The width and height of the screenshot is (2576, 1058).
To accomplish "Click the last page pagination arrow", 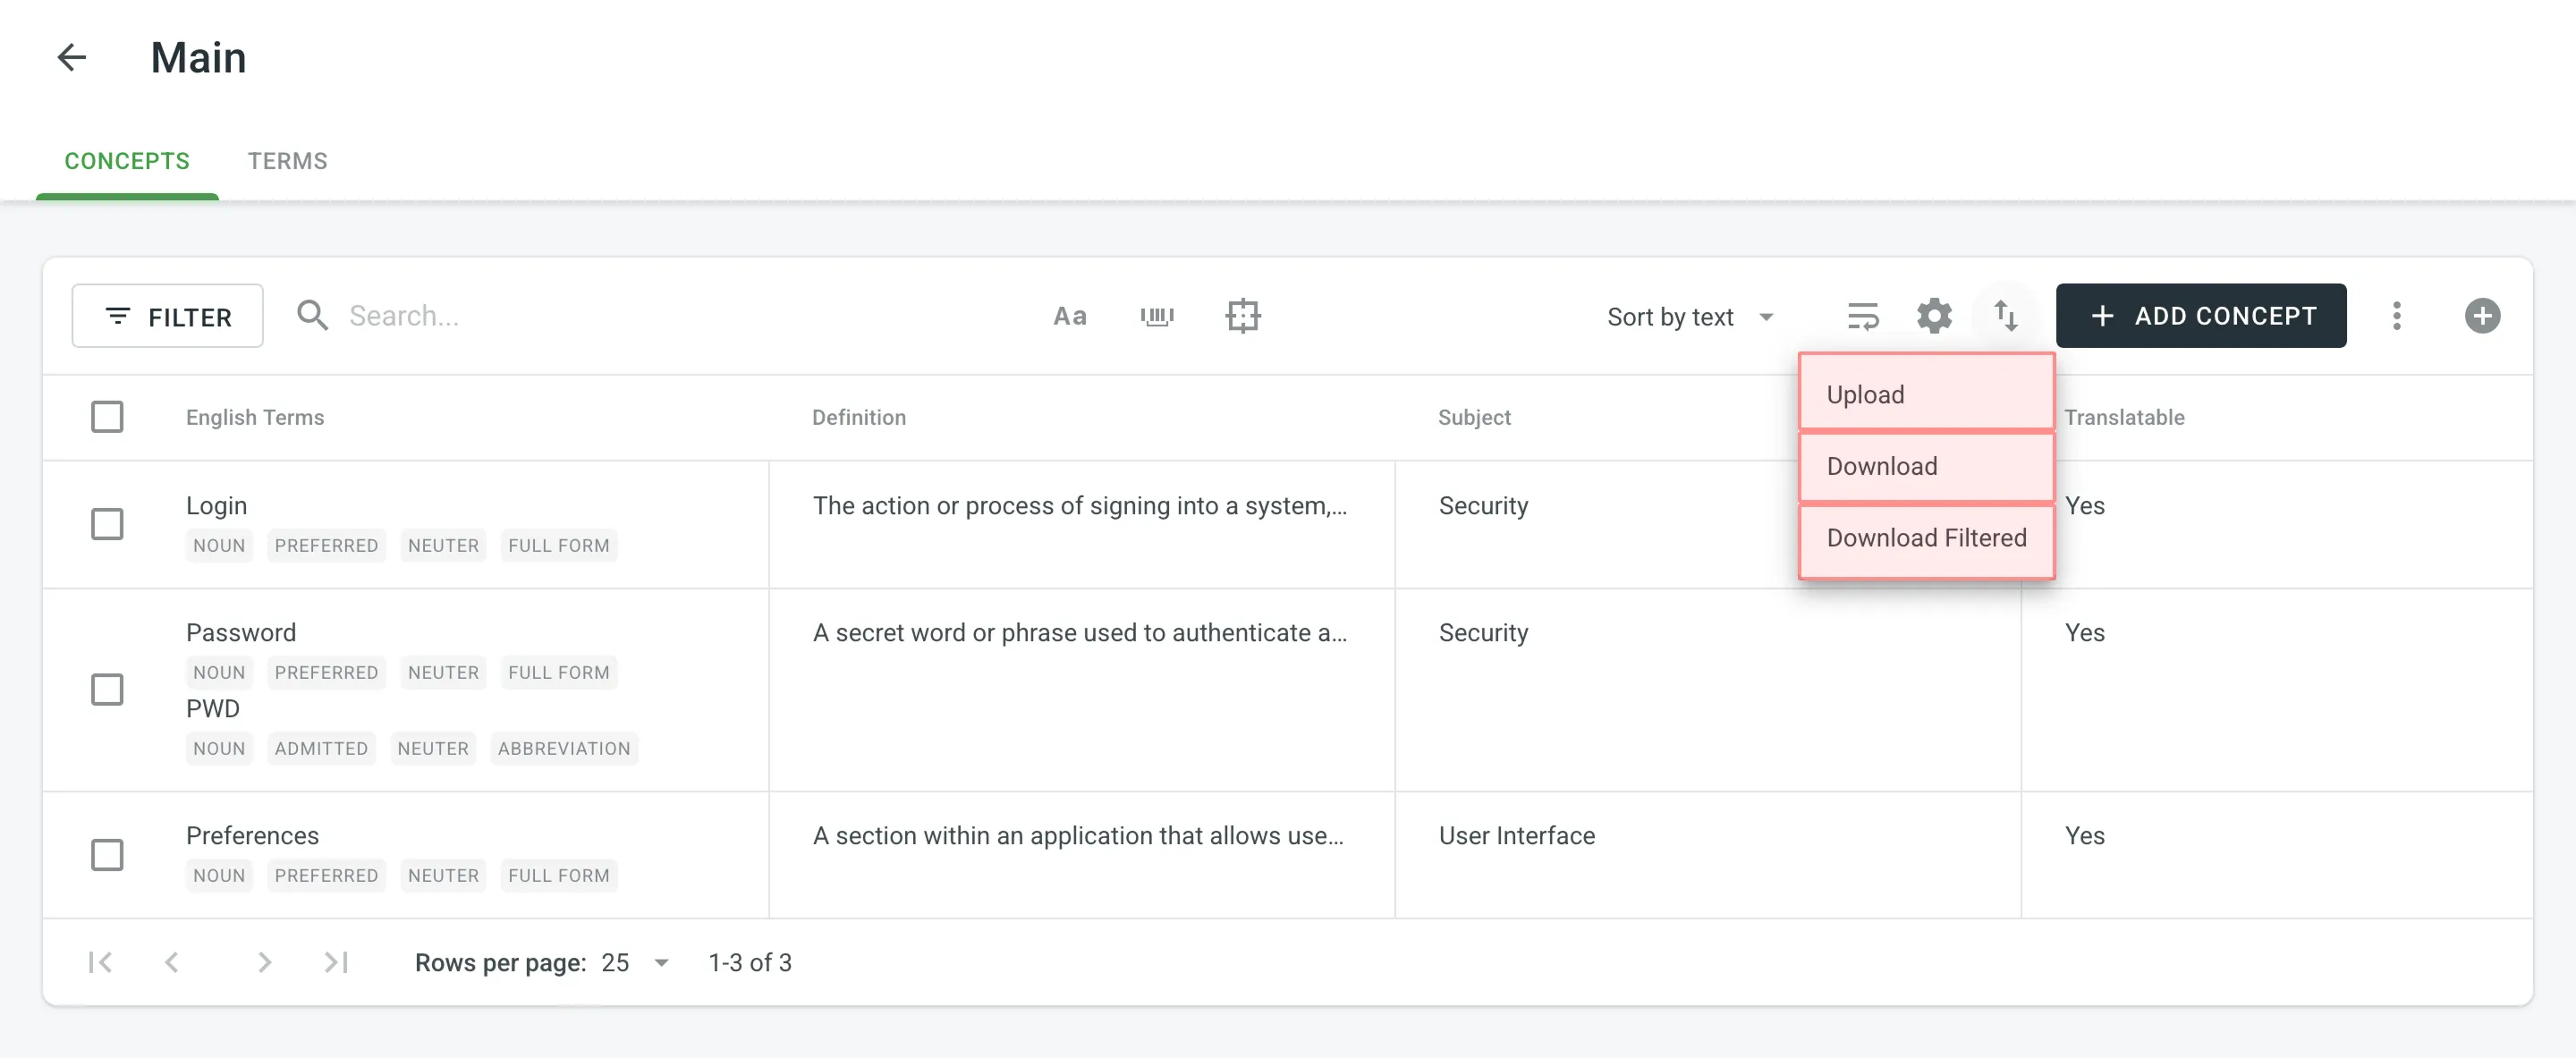I will point(336,962).
